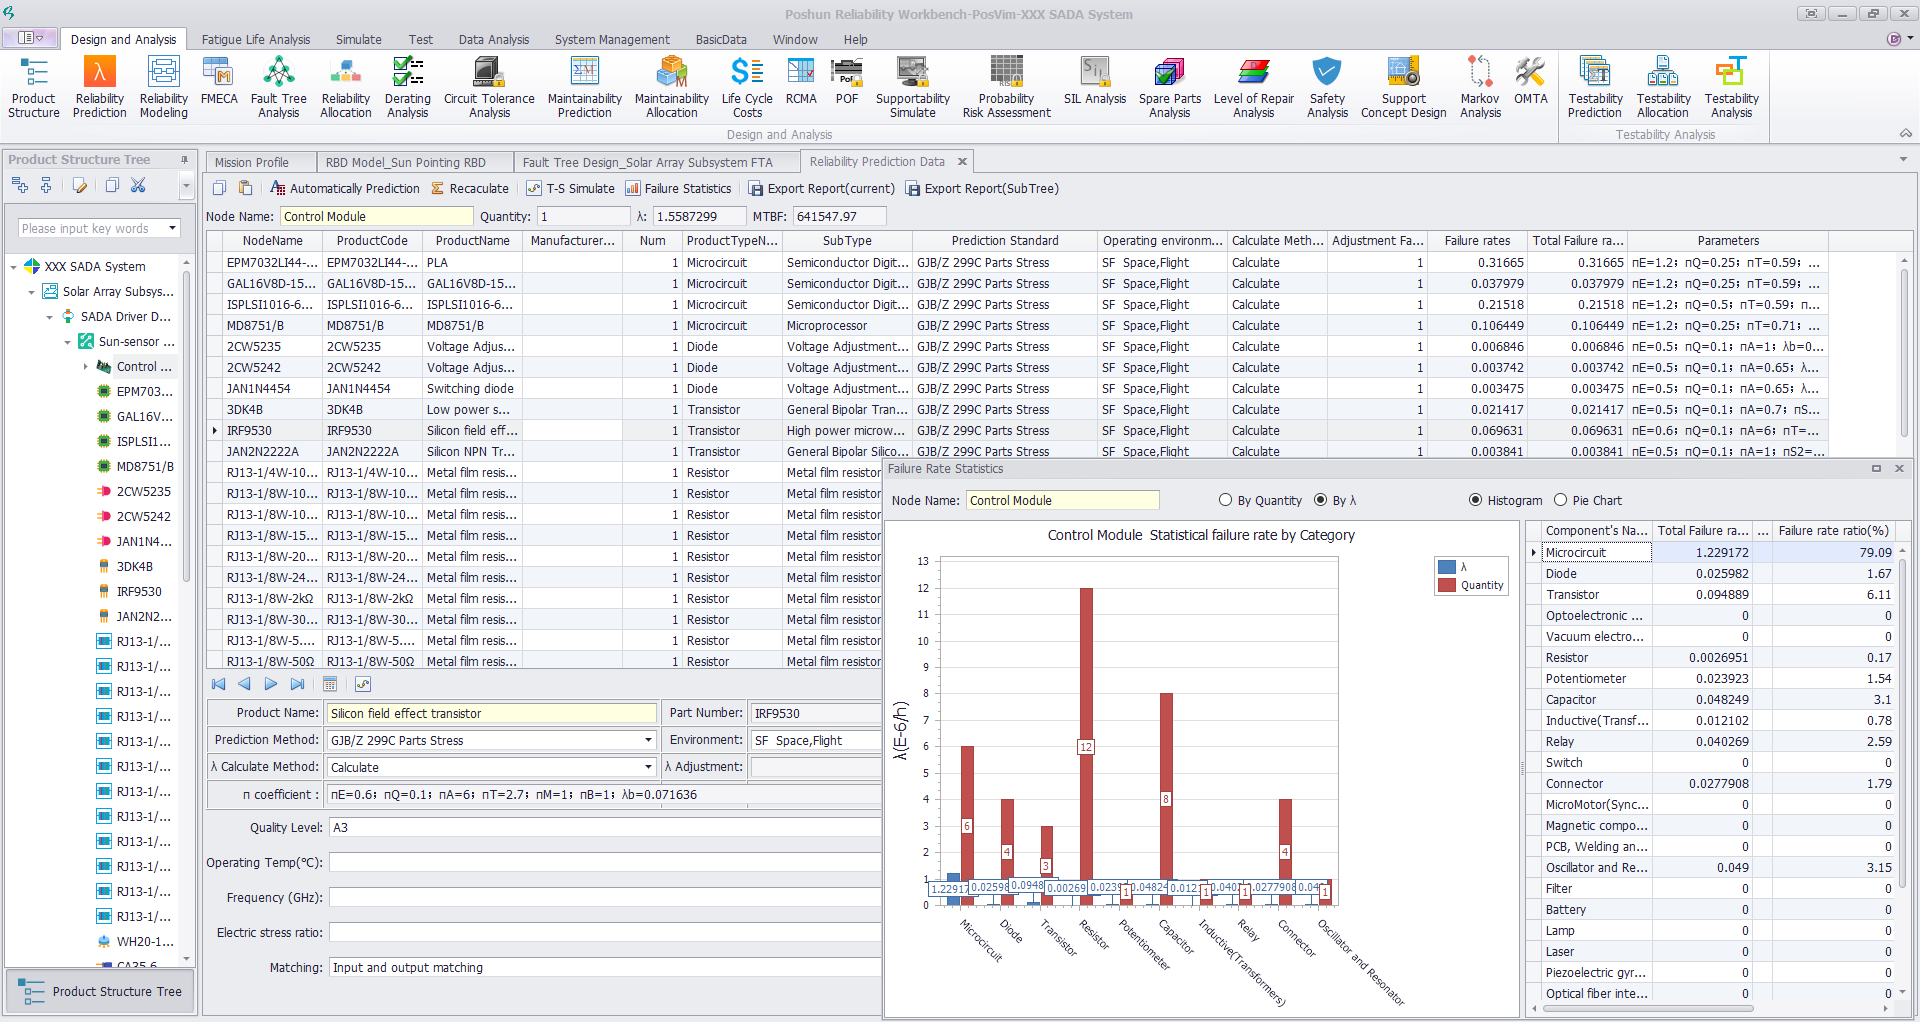1920x1022 pixels.
Task: Expand the λ Calculate Method dropdown
Action: click(648, 768)
